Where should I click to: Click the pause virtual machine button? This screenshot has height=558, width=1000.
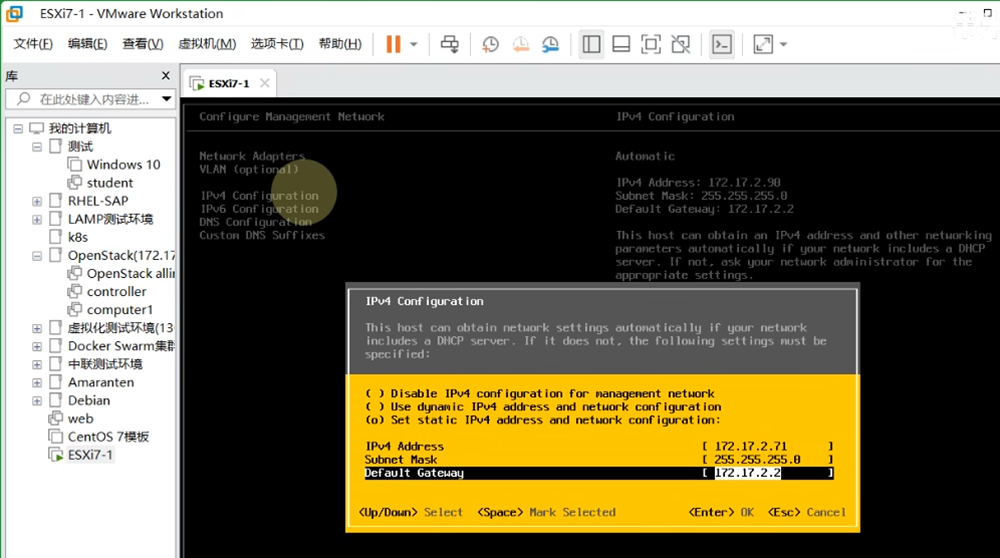click(x=393, y=44)
